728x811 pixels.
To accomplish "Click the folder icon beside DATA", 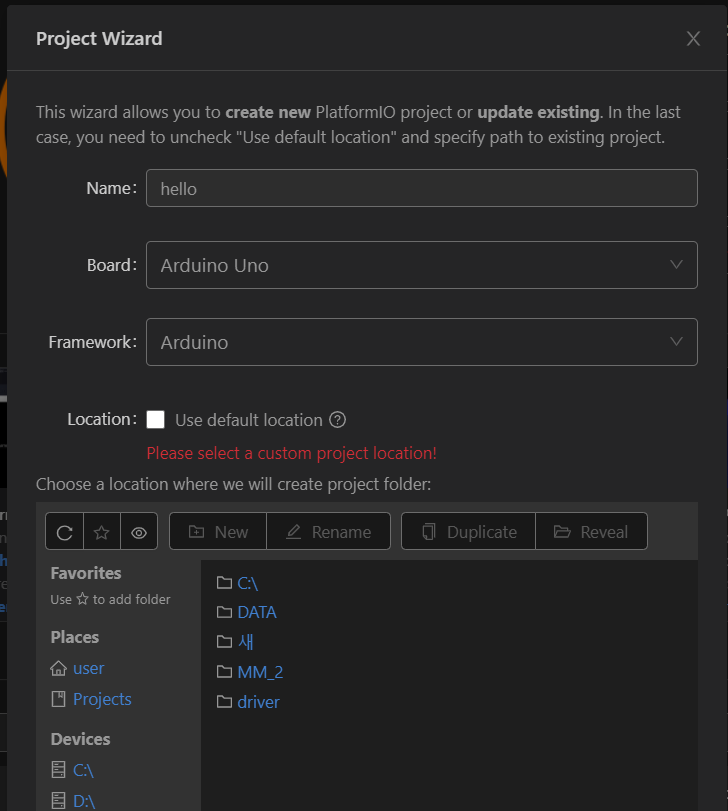I will pos(224,612).
